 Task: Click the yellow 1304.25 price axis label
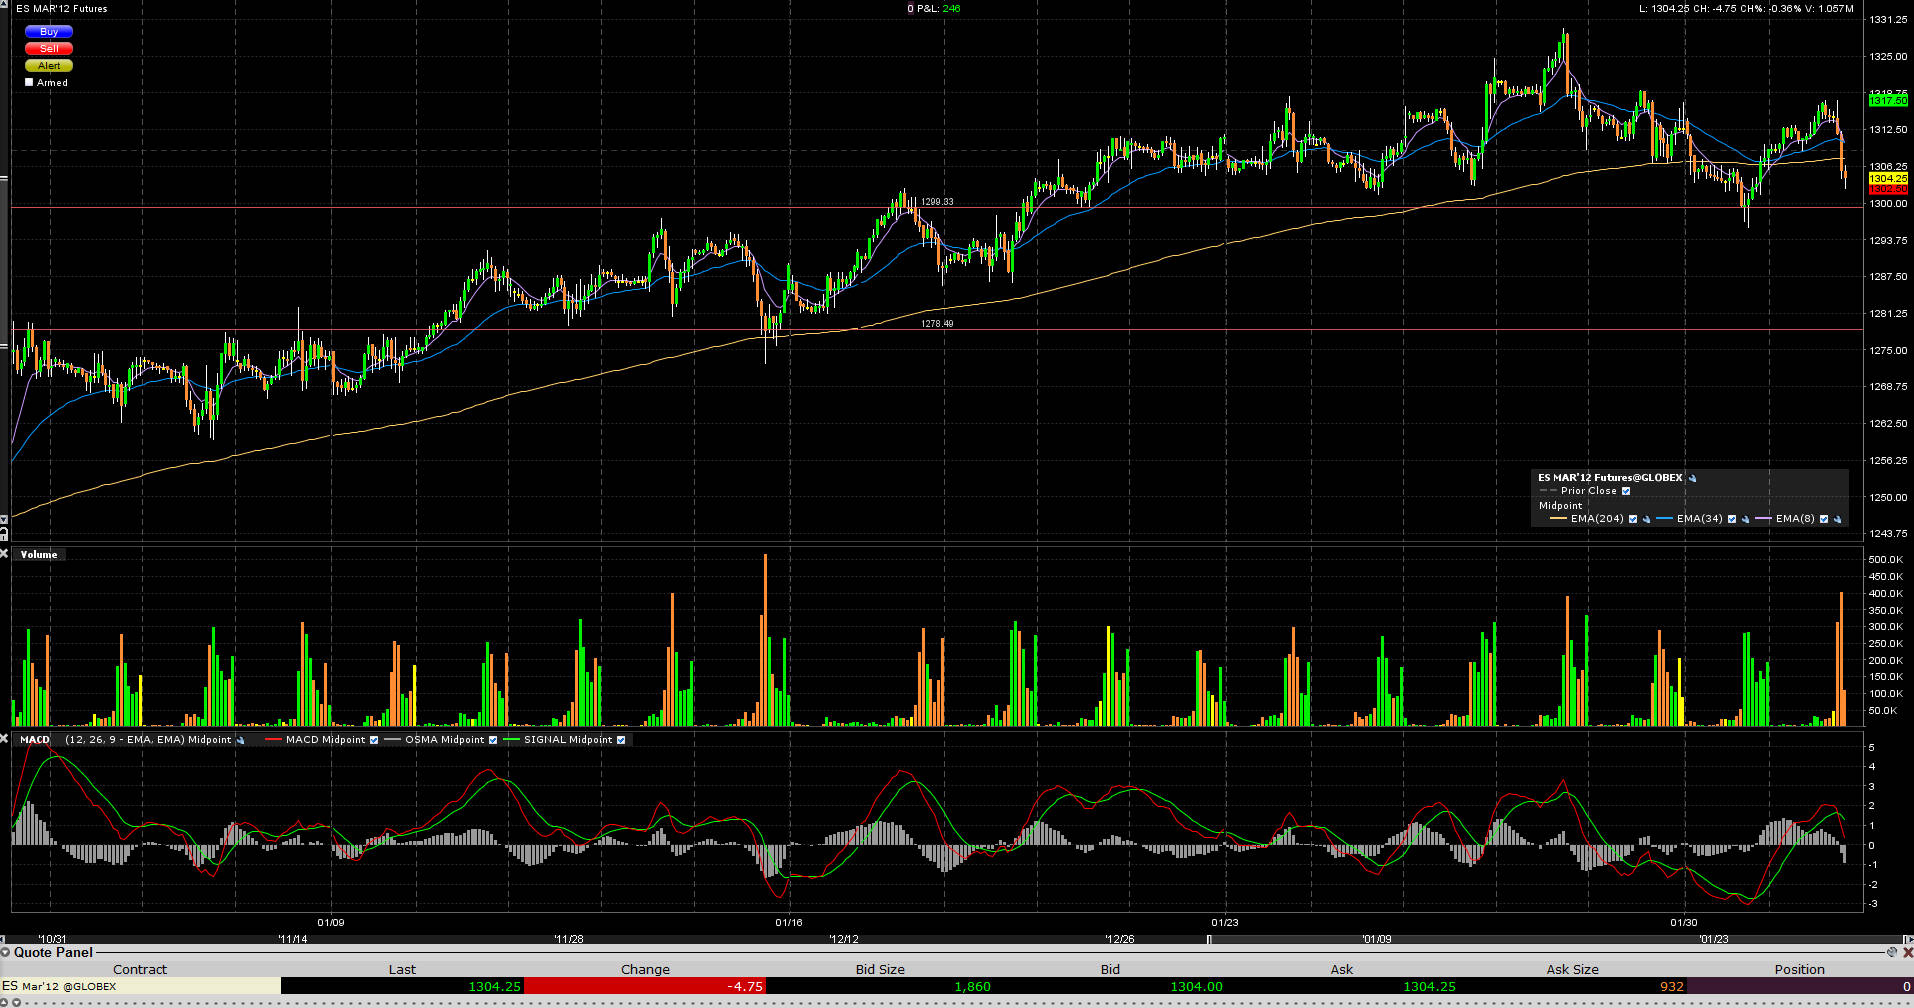pos(1888,178)
